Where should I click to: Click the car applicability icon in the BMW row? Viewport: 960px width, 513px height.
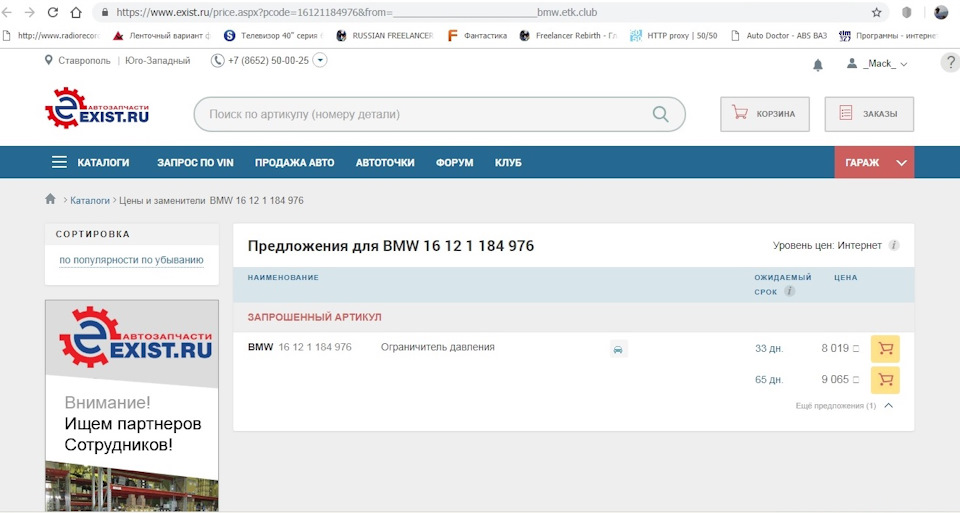tap(618, 349)
